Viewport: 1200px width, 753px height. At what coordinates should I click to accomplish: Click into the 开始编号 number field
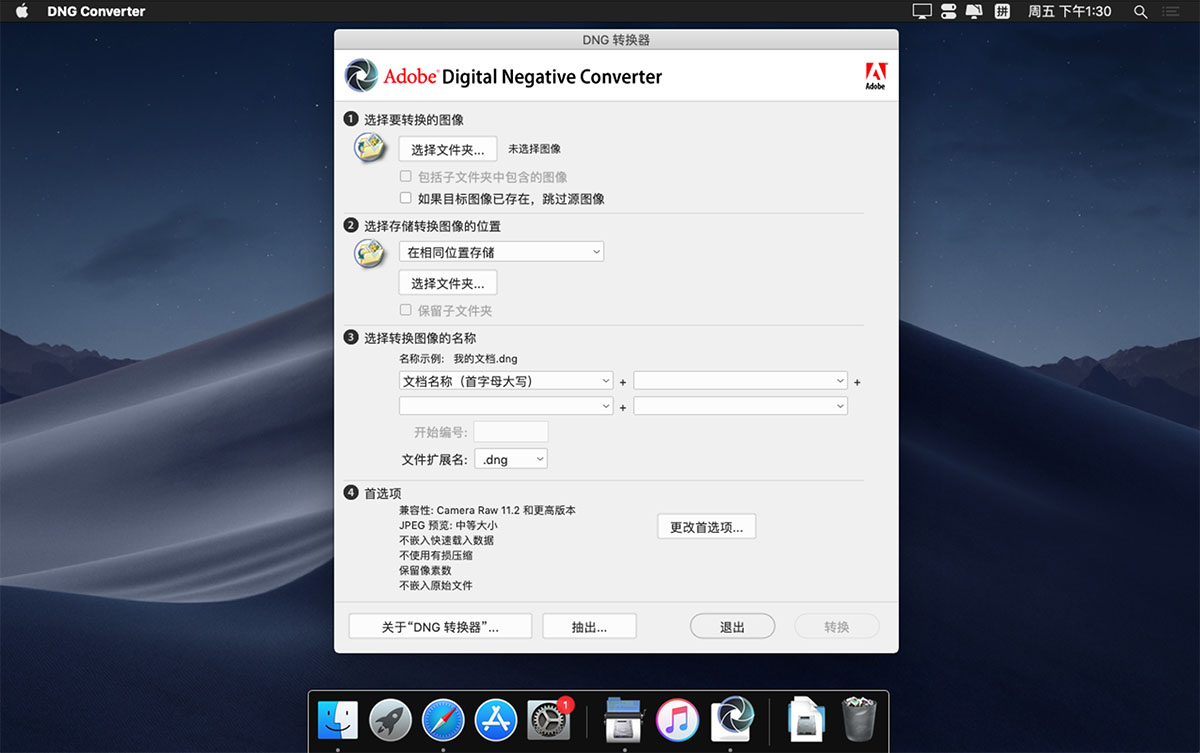click(511, 432)
